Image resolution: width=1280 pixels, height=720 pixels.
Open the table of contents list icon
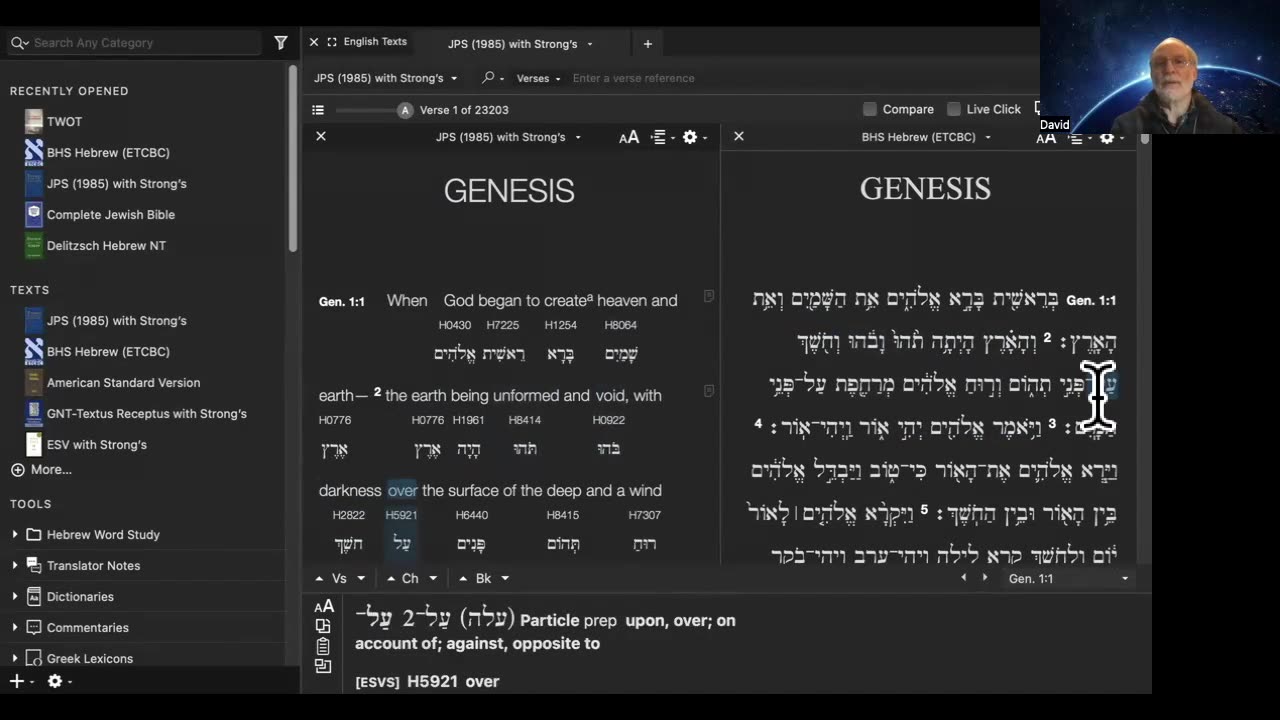[318, 110]
